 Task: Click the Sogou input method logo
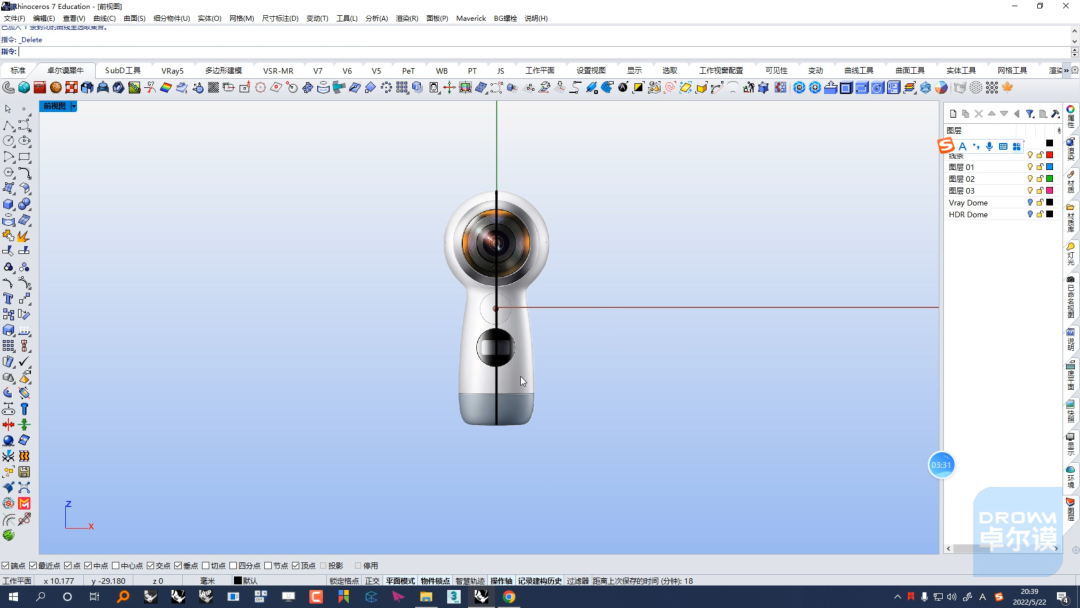pyautogui.click(x=946, y=145)
